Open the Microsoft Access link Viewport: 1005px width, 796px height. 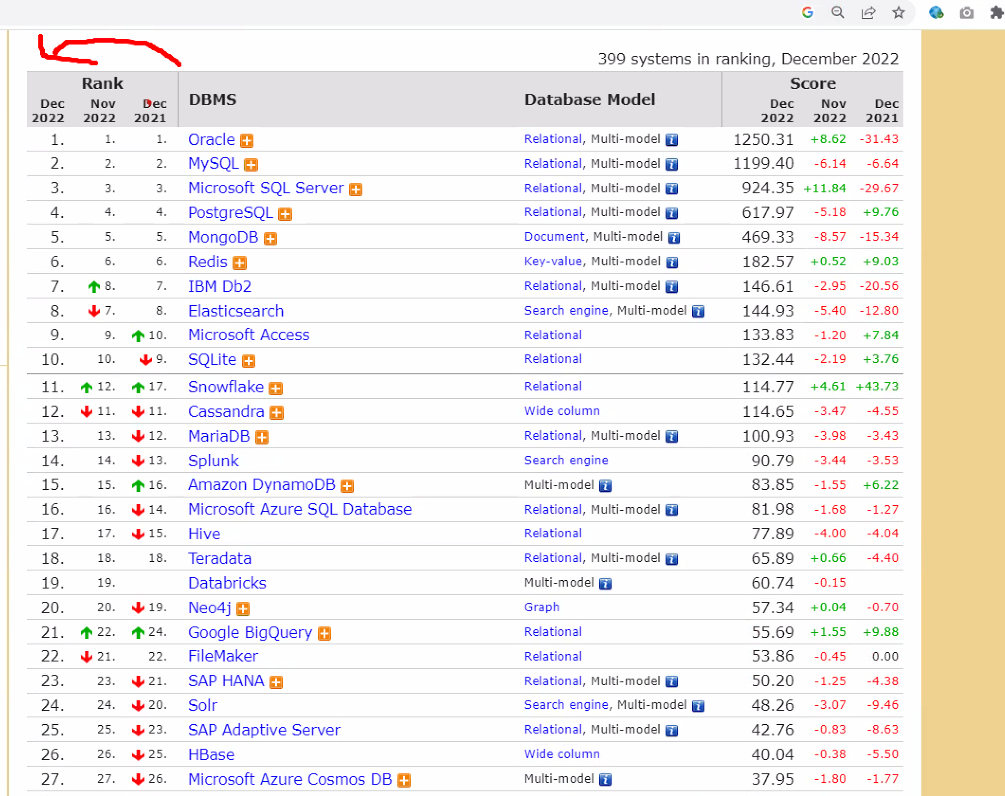click(249, 335)
